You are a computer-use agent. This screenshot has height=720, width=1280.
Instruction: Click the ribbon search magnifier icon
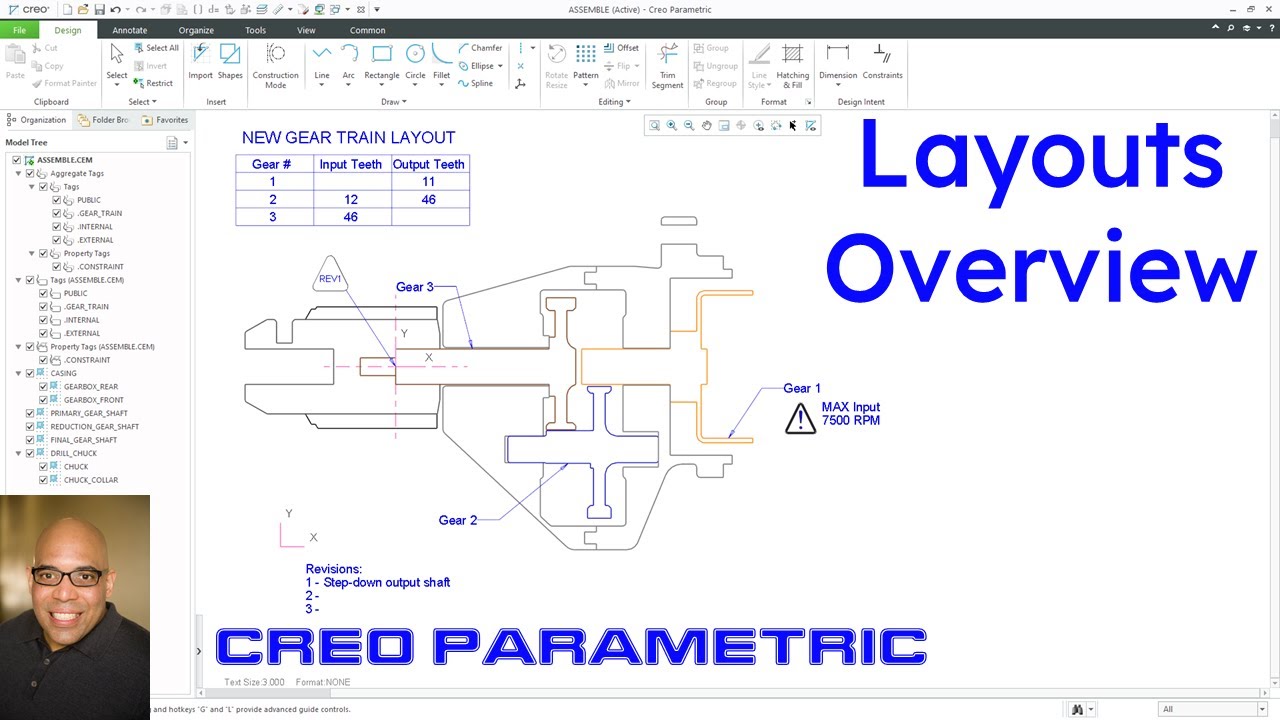pos(1232,30)
